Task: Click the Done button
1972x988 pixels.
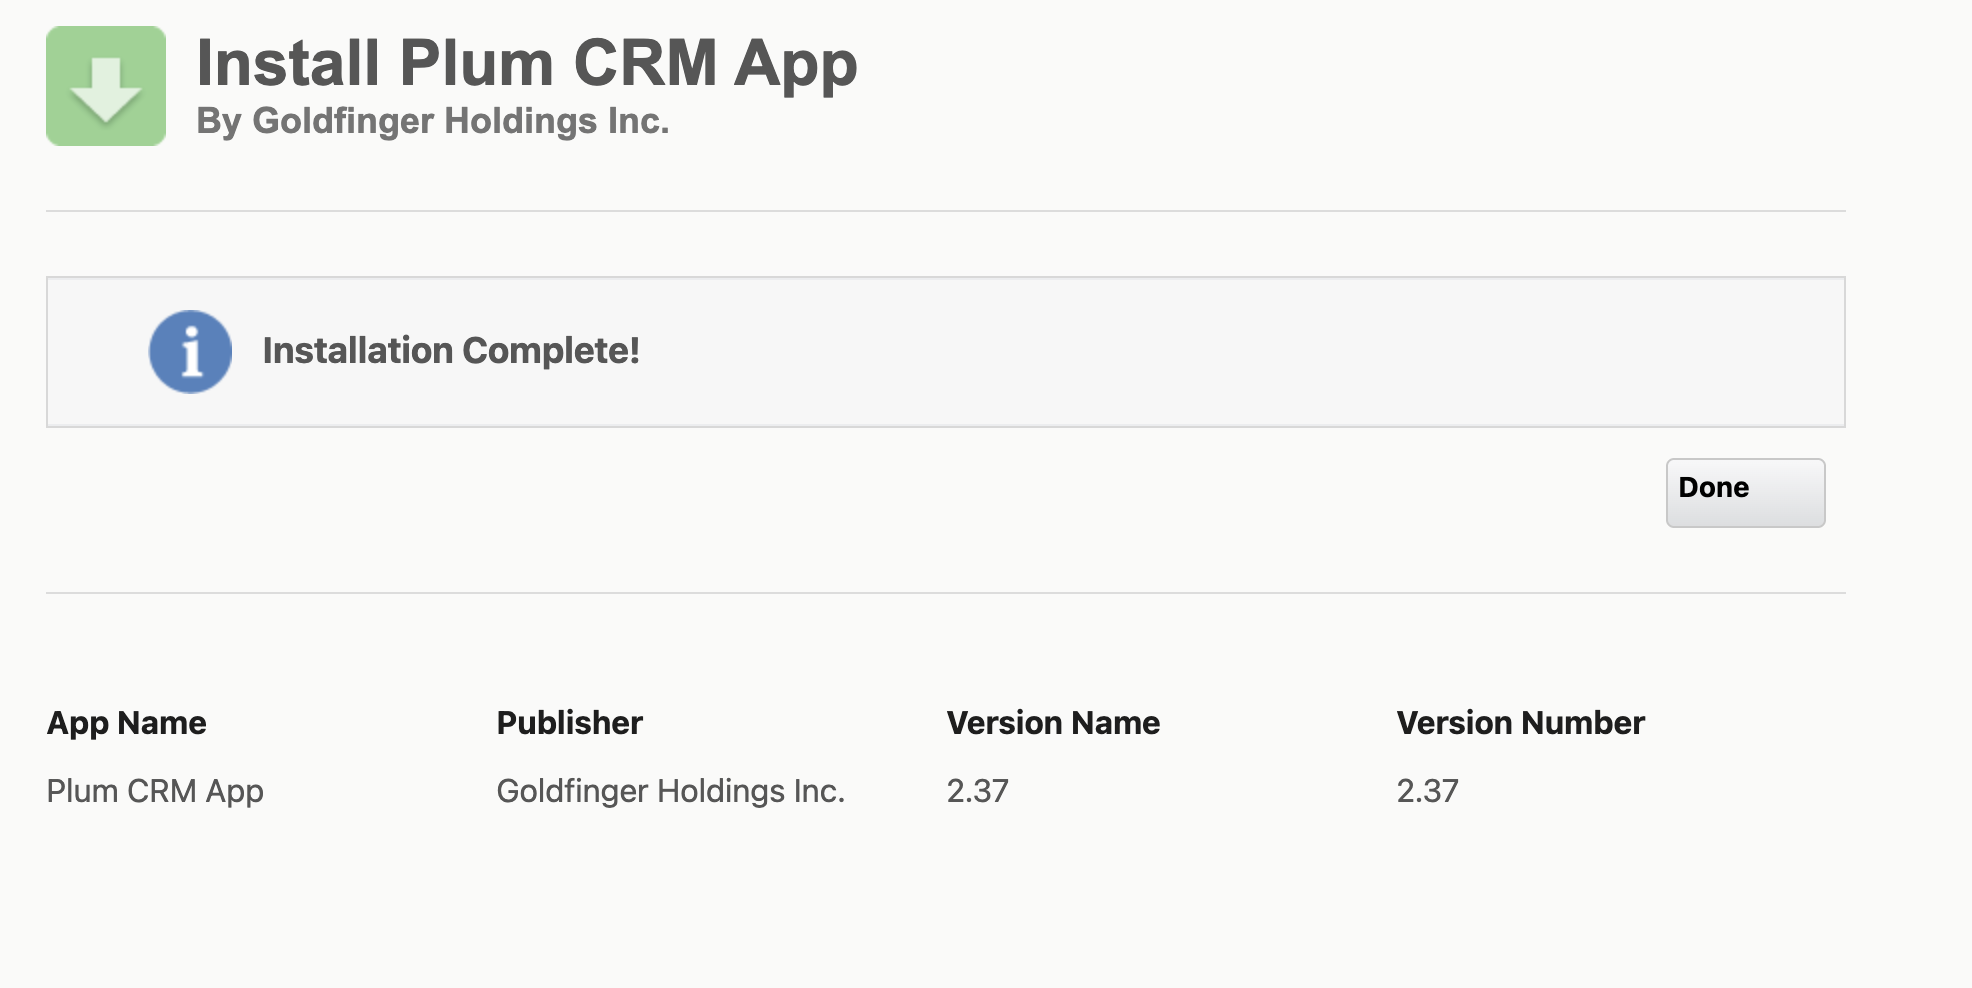Action: coord(1745,492)
